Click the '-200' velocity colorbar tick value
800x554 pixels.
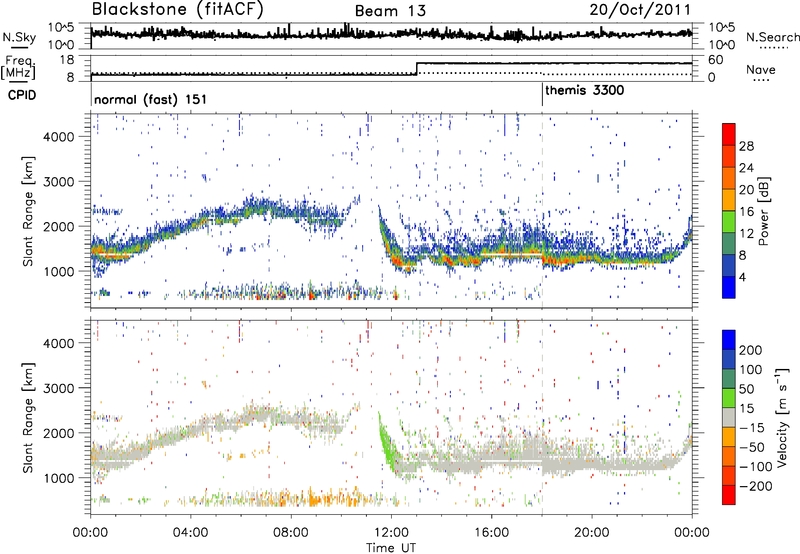[x=755, y=486]
